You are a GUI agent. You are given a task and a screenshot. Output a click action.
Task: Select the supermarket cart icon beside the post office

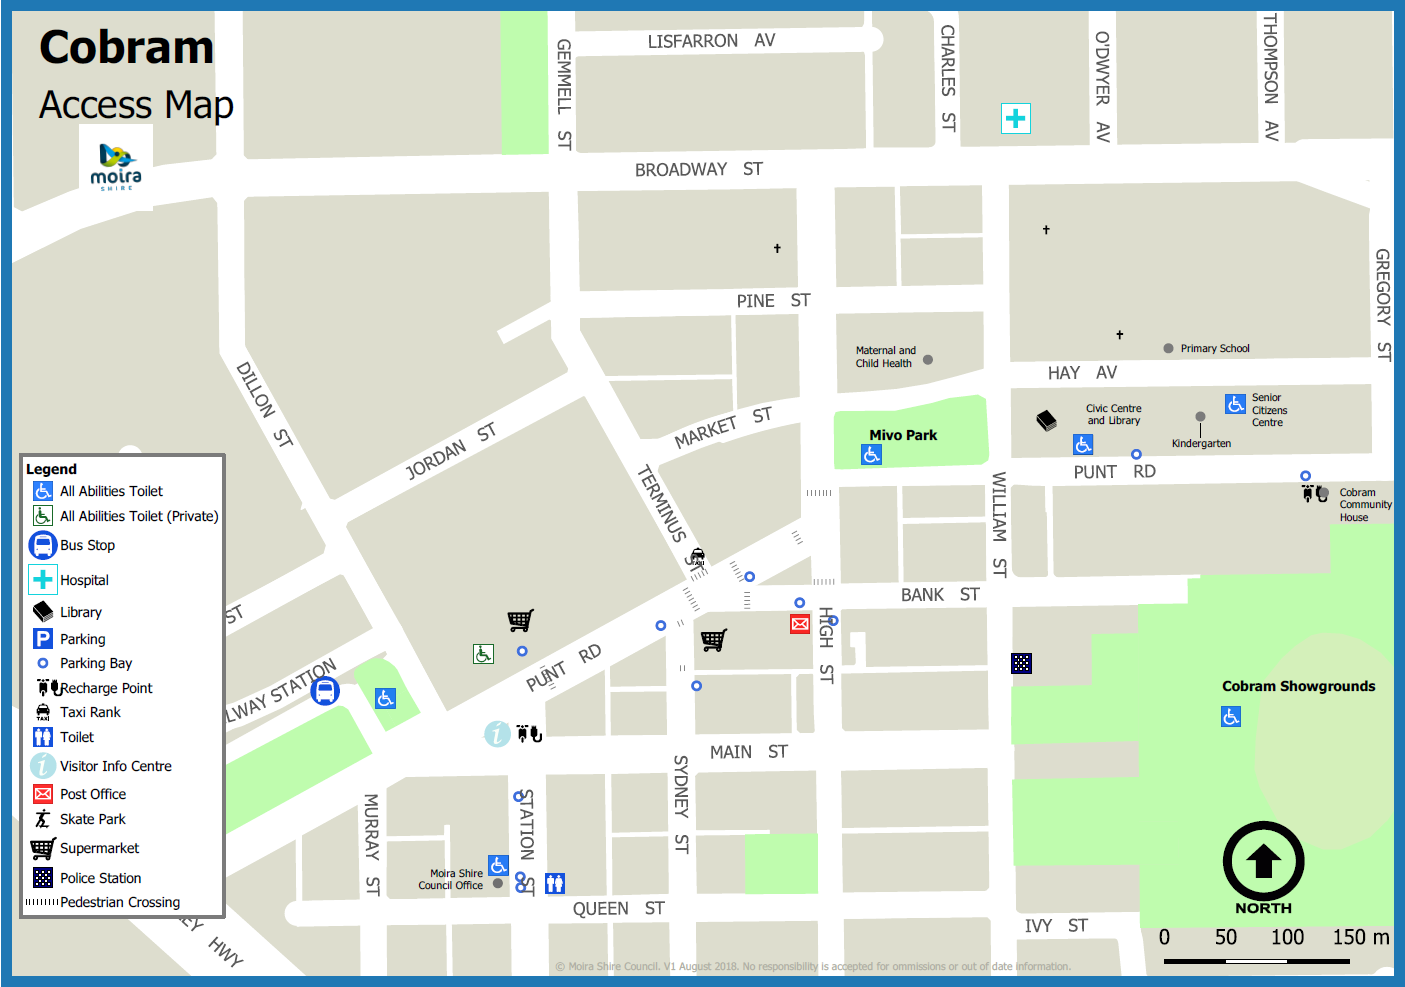pos(713,640)
